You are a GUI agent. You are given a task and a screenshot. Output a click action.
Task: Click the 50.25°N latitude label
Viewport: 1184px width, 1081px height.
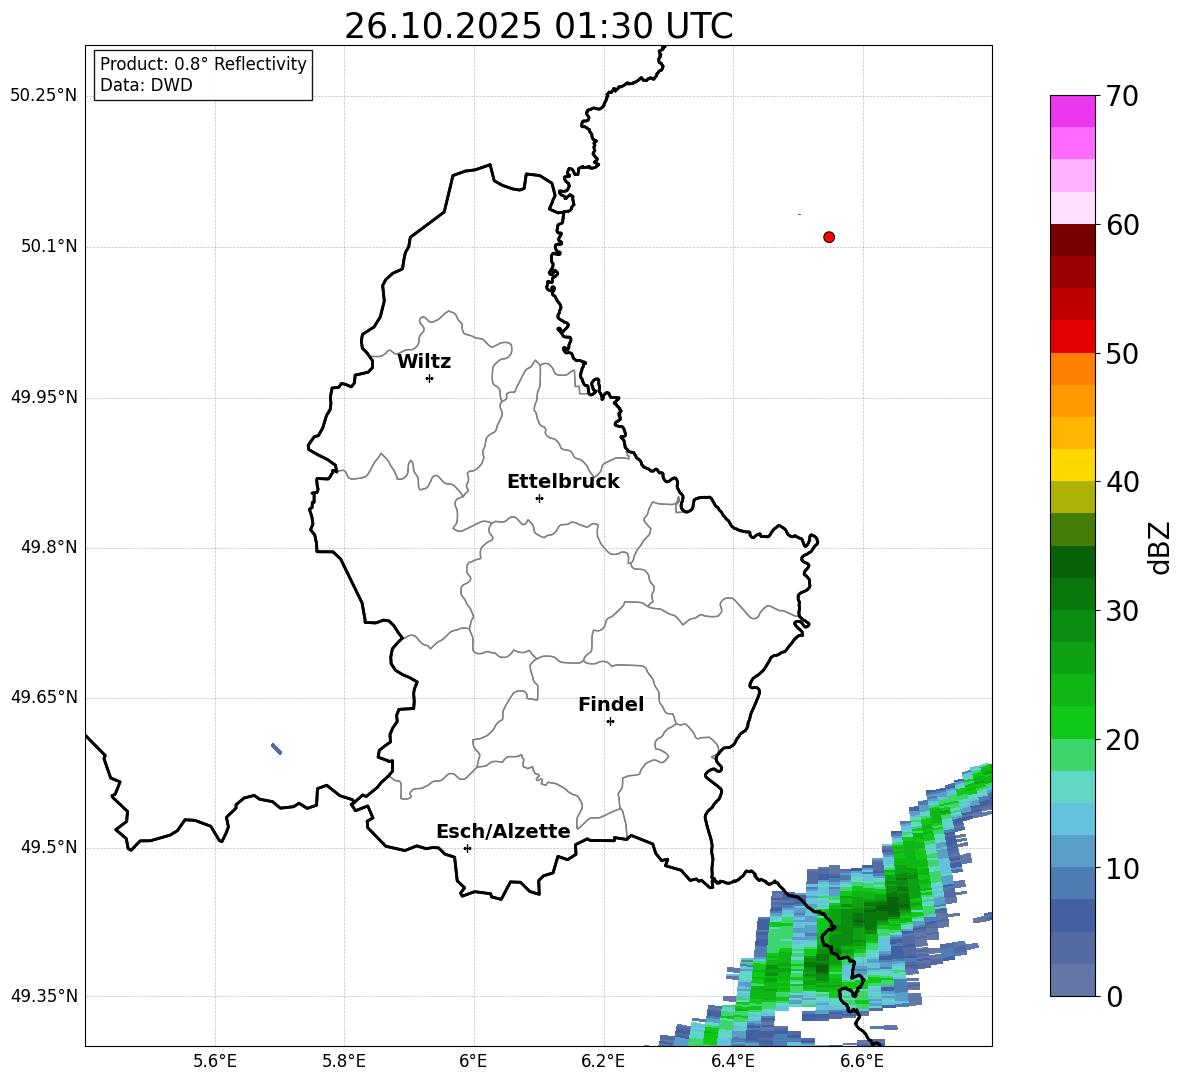(x=44, y=96)
